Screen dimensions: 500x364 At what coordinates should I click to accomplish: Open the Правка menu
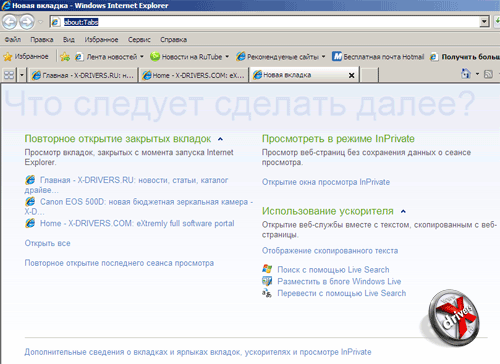(42, 40)
